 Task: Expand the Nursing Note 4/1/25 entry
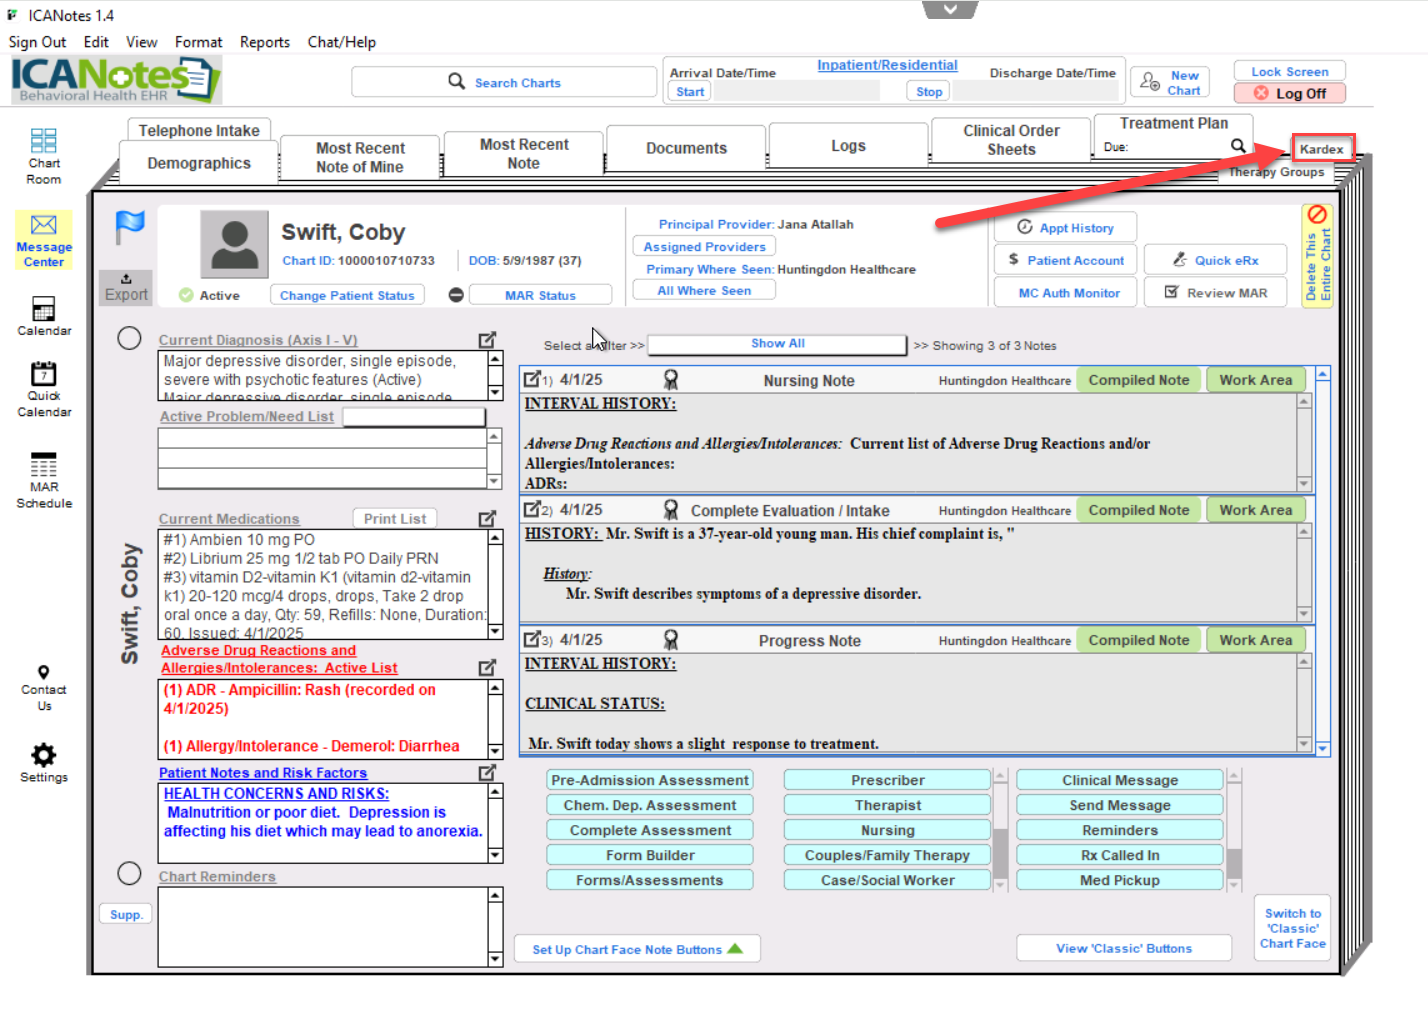[532, 380]
